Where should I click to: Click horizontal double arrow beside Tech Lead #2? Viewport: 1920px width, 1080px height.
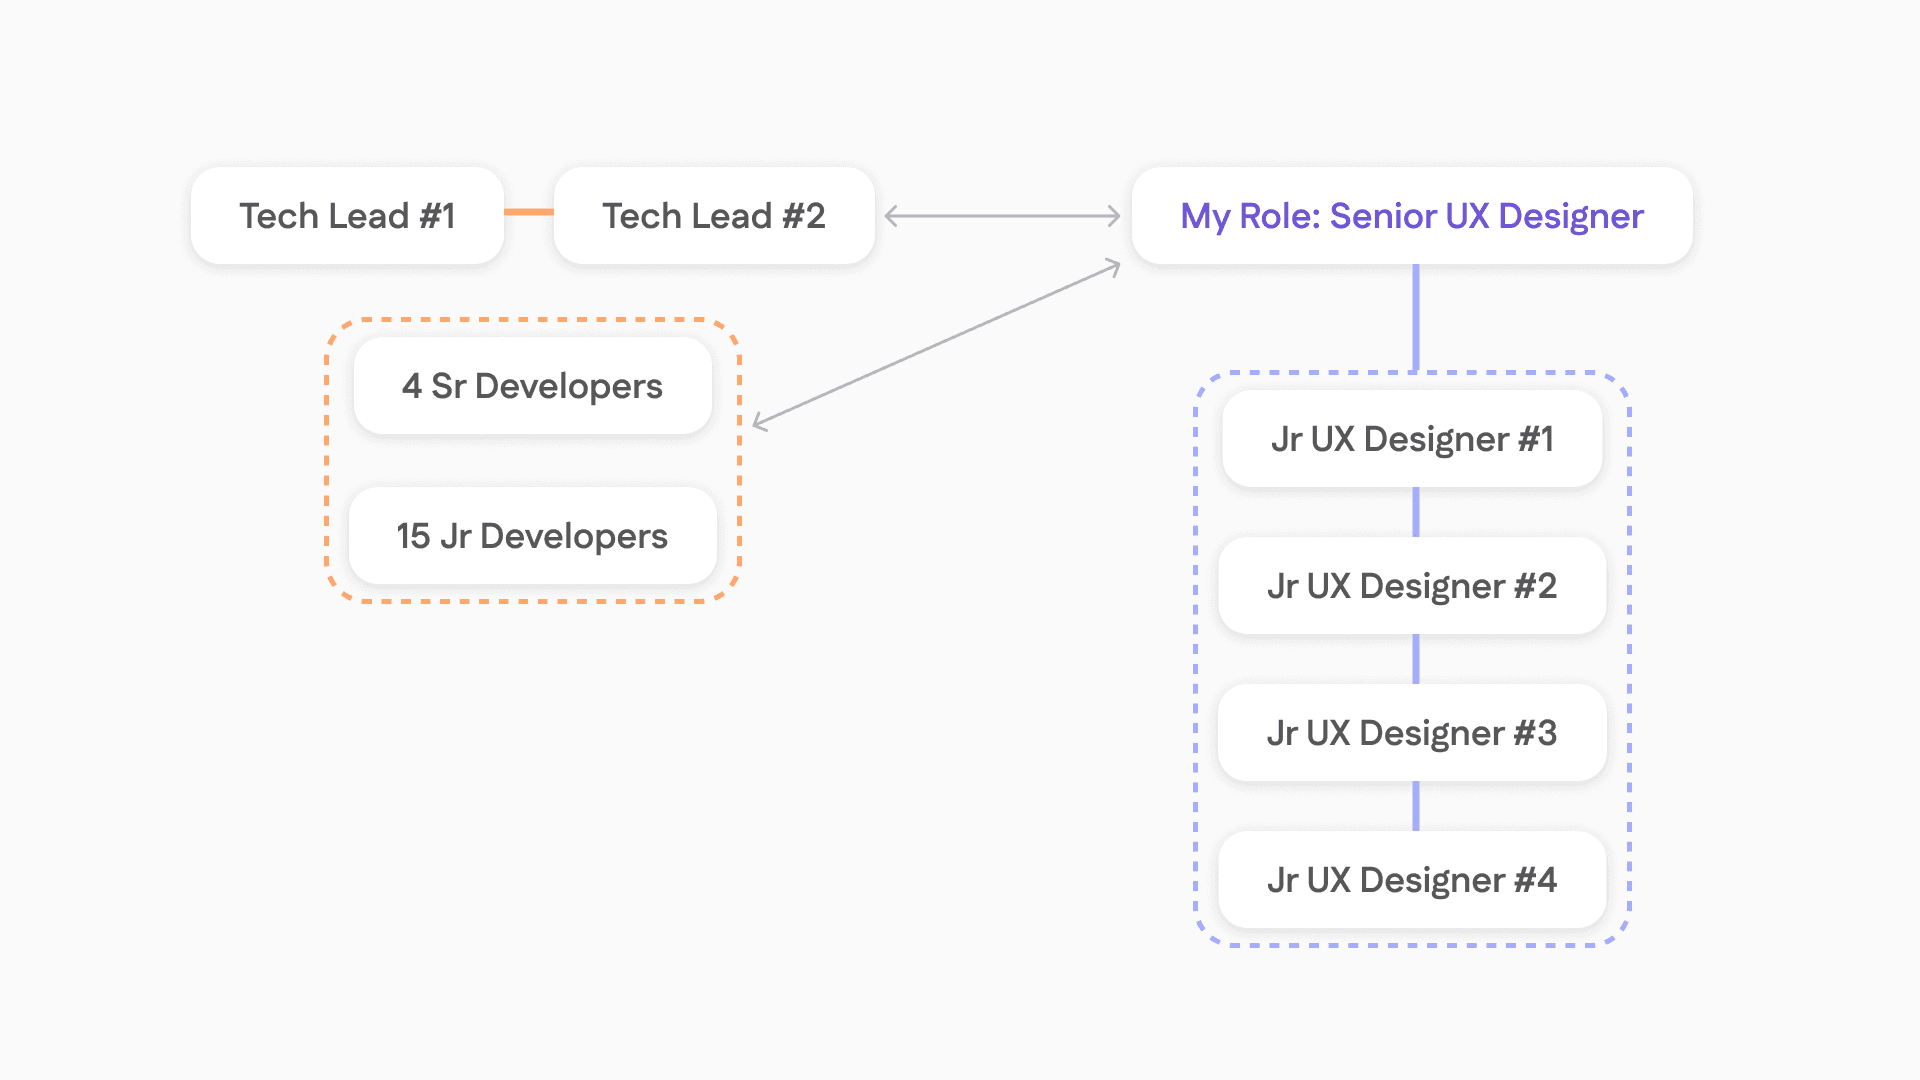[x=1002, y=216]
